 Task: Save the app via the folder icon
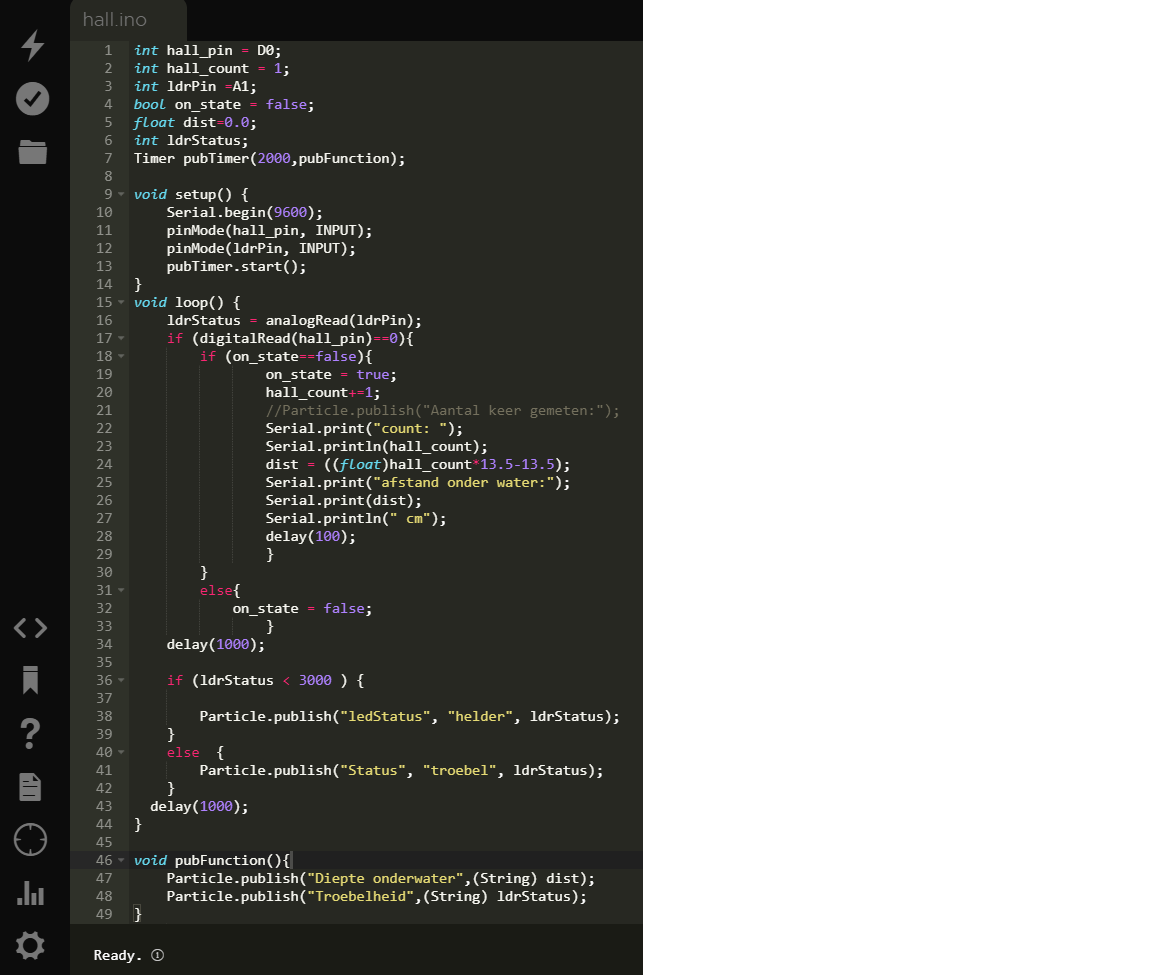pos(31,152)
